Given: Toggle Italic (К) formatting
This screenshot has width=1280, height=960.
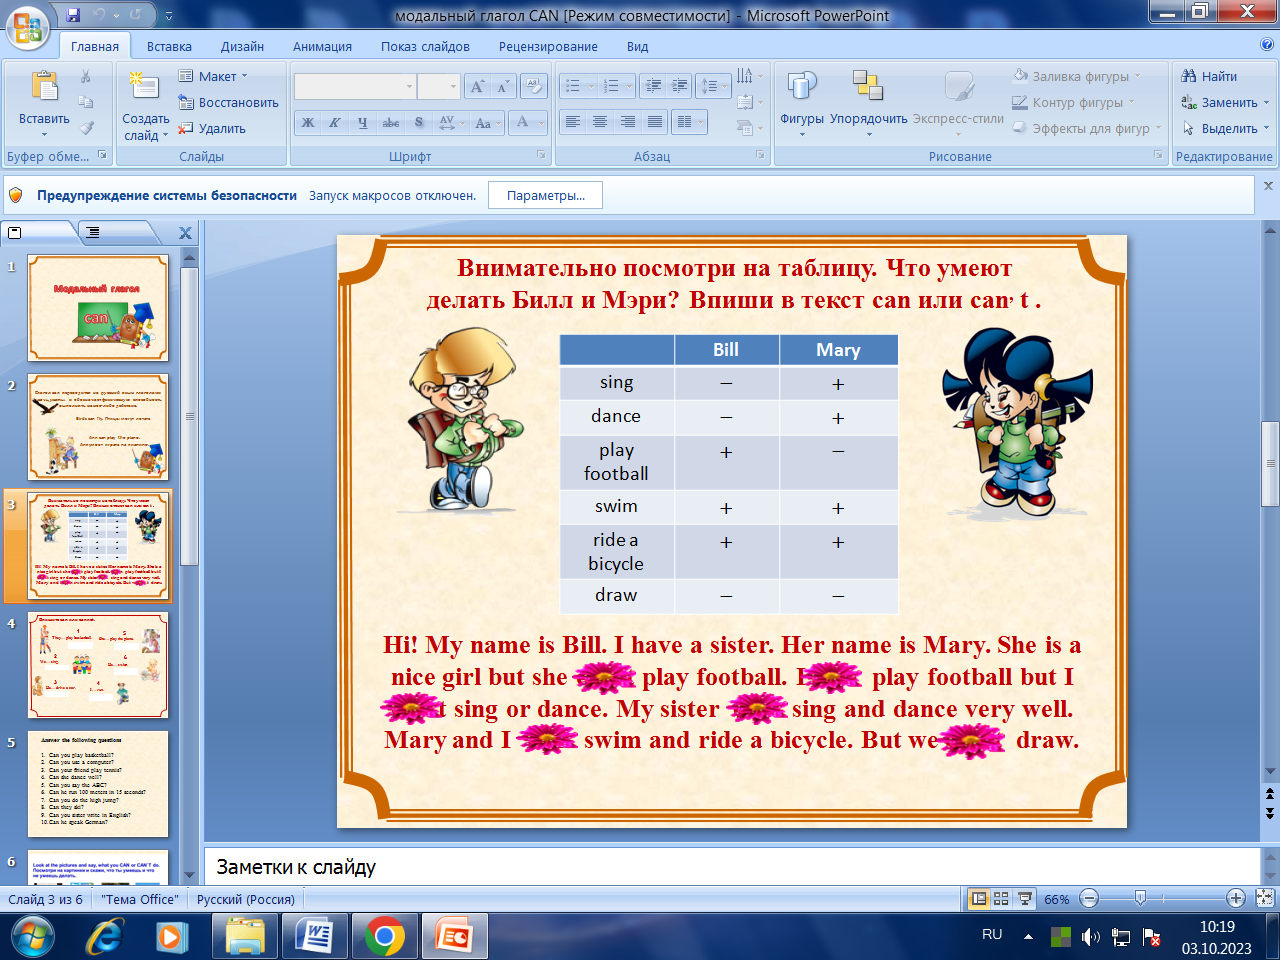Looking at the screenshot, I should [x=335, y=123].
